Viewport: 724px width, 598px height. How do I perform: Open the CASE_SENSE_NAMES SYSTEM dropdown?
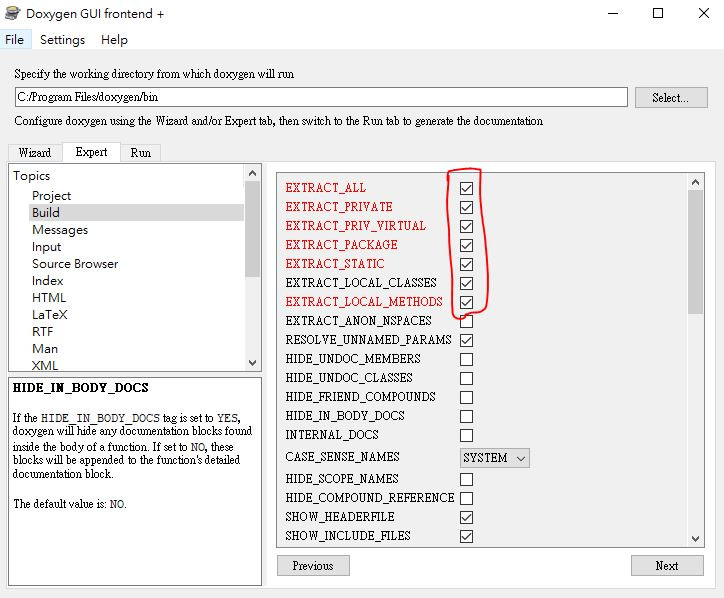point(495,458)
